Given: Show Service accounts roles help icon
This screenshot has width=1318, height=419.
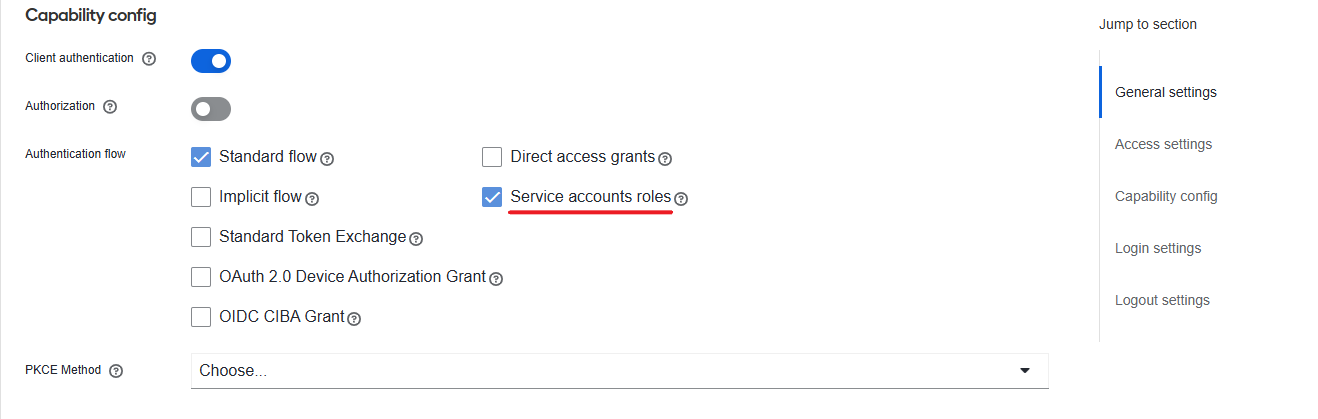Looking at the screenshot, I should pos(681,198).
